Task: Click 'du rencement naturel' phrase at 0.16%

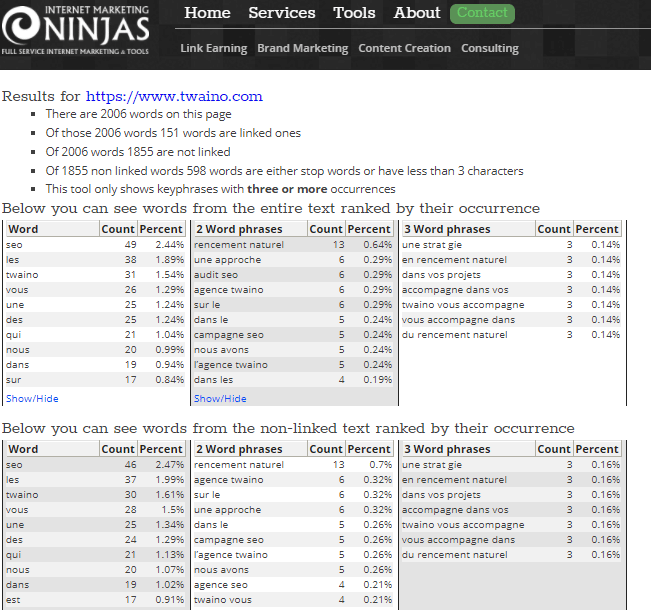Action: [x=455, y=555]
